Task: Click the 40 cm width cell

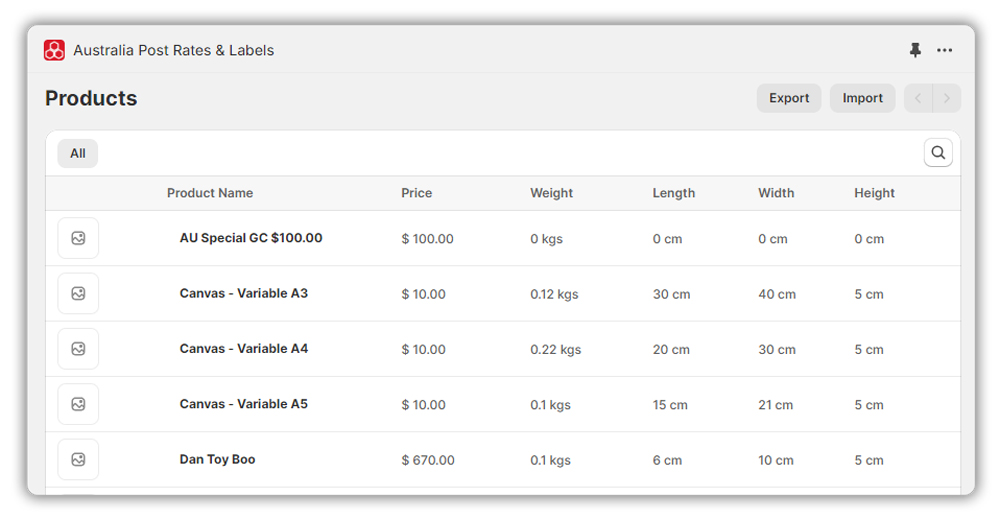Action: tap(777, 294)
